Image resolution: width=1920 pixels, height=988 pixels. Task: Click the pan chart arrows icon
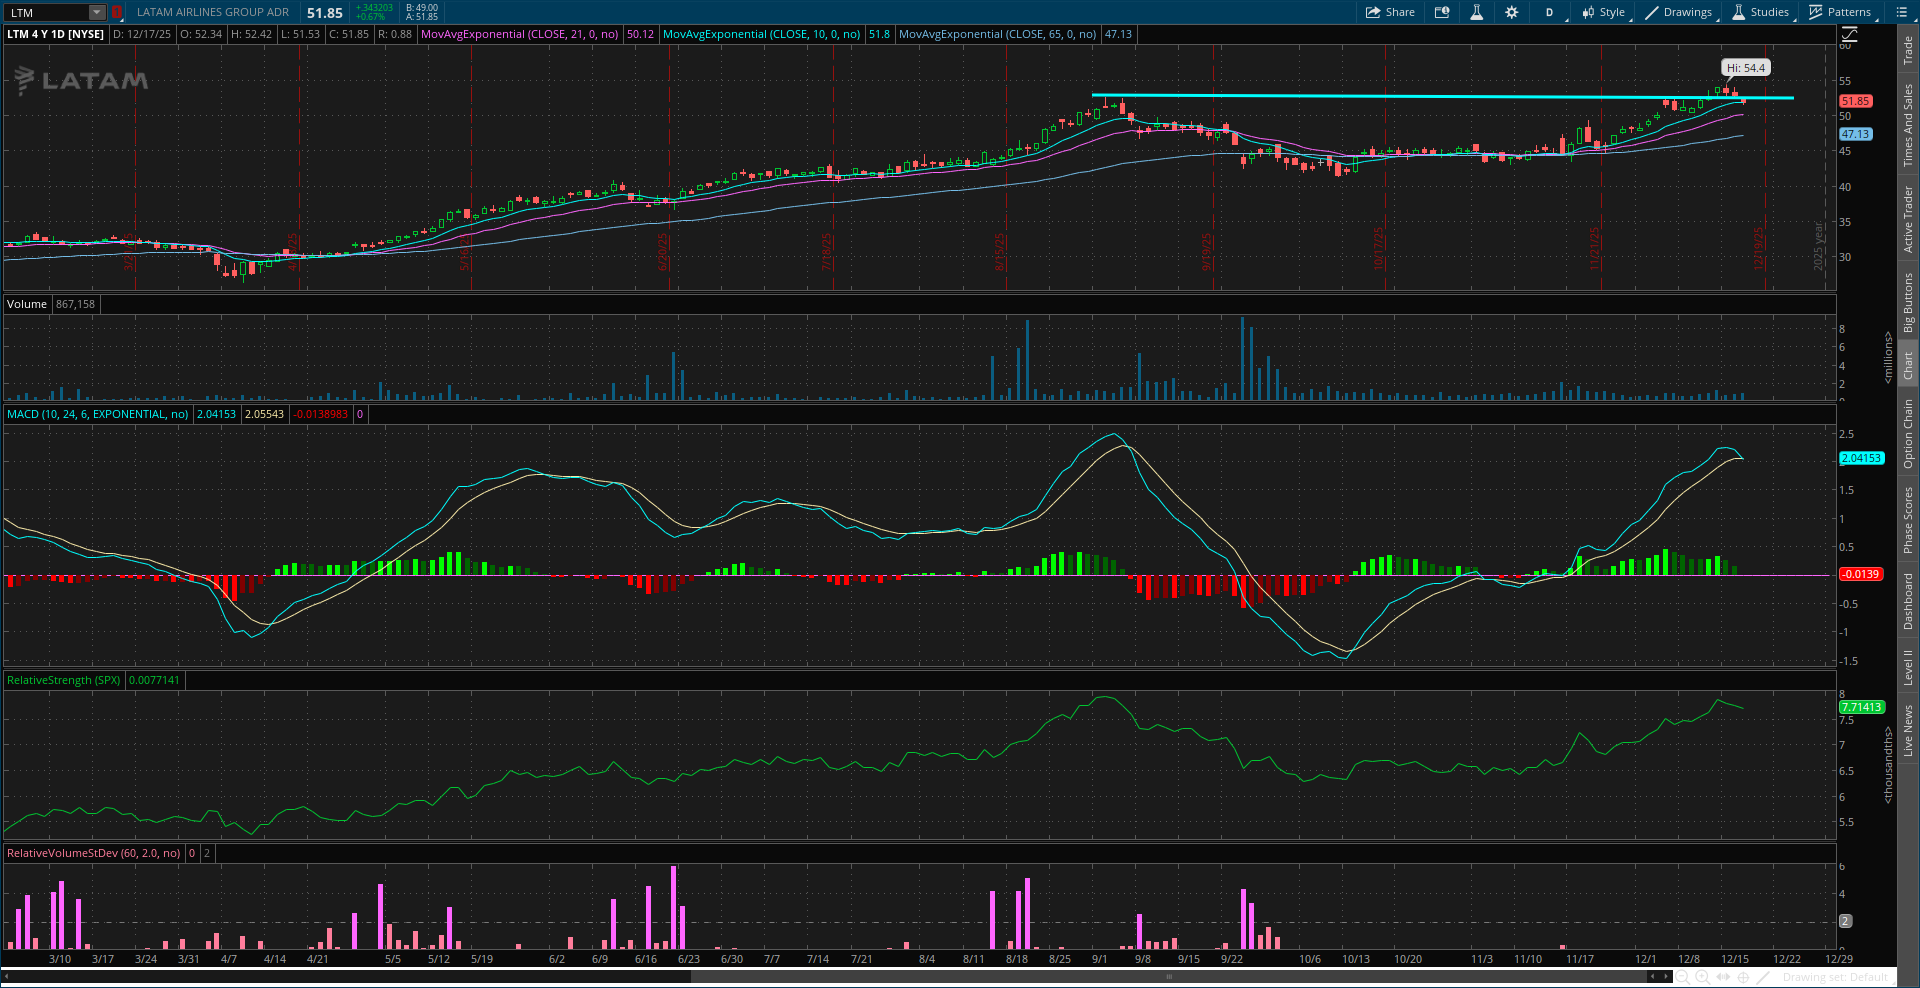coord(1724,977)
